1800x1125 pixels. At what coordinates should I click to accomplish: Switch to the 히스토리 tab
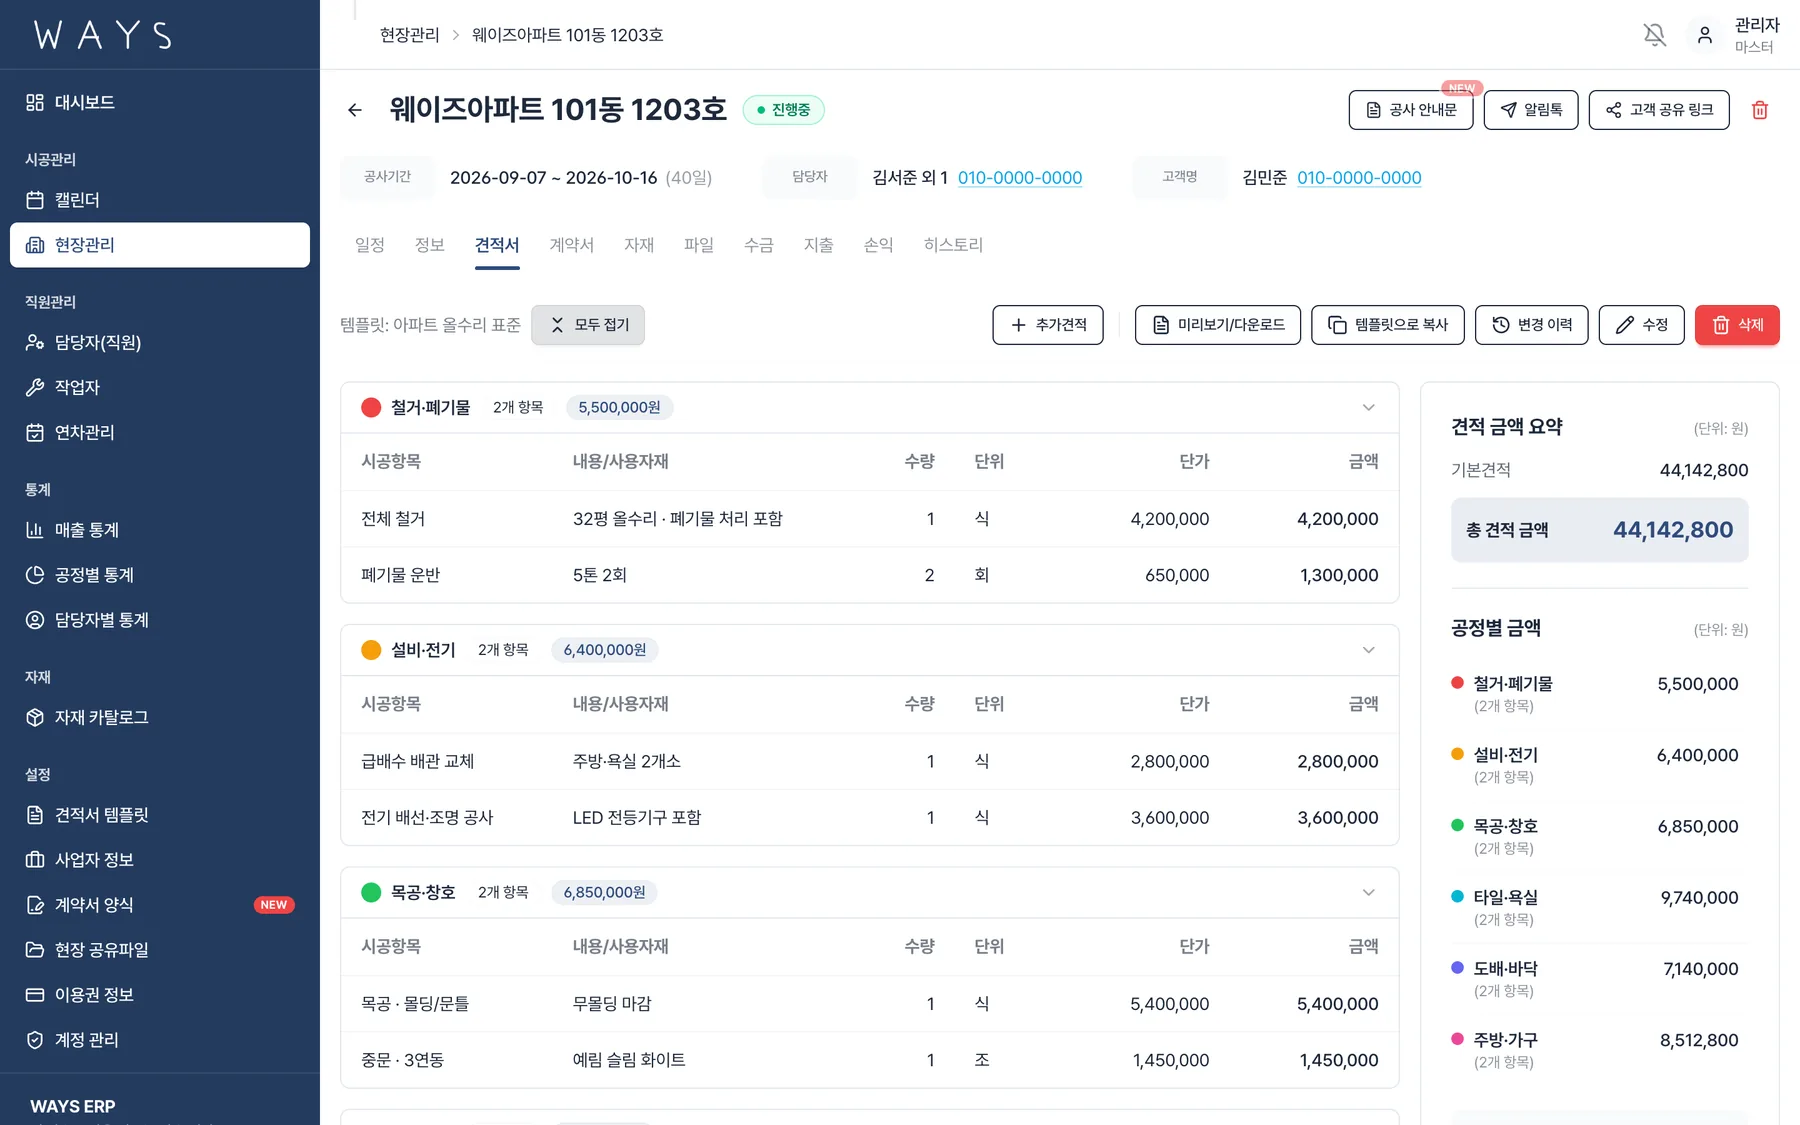[x=953, y=245]
